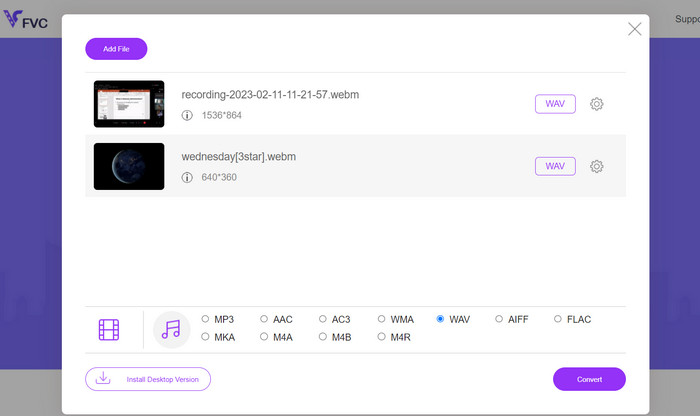Open WAV format selector for wednesday[3star] file
This screenshot has width=700, height=416.
tap(555, 166)
